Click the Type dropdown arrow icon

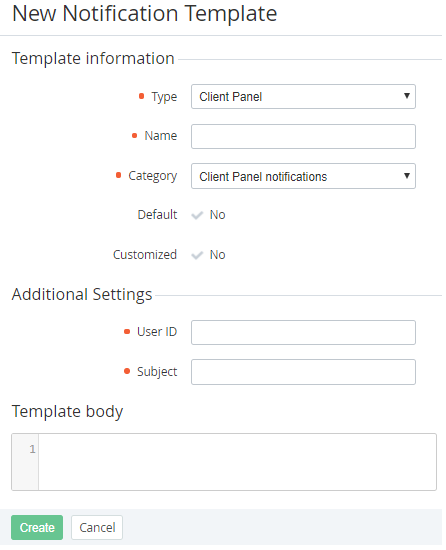pos(407,95)
